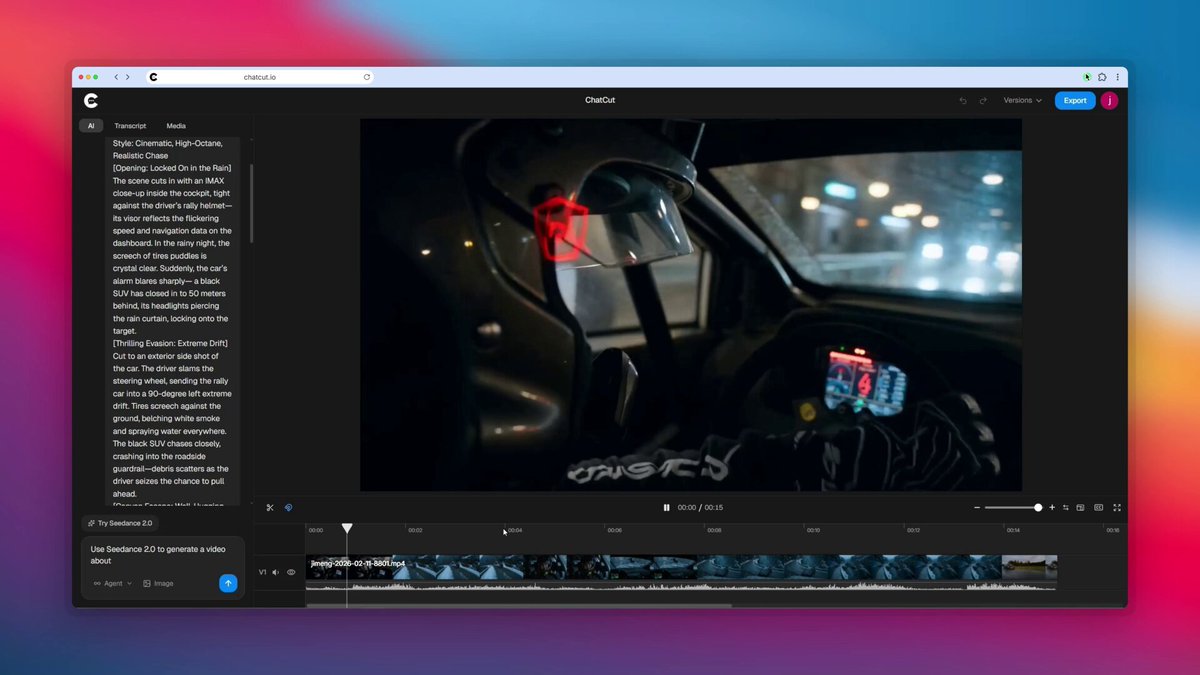Click the blue snapping icon beside scissors
Image resolution: width=1200 pixels, height=675 pixels.
tap(289, 508)
